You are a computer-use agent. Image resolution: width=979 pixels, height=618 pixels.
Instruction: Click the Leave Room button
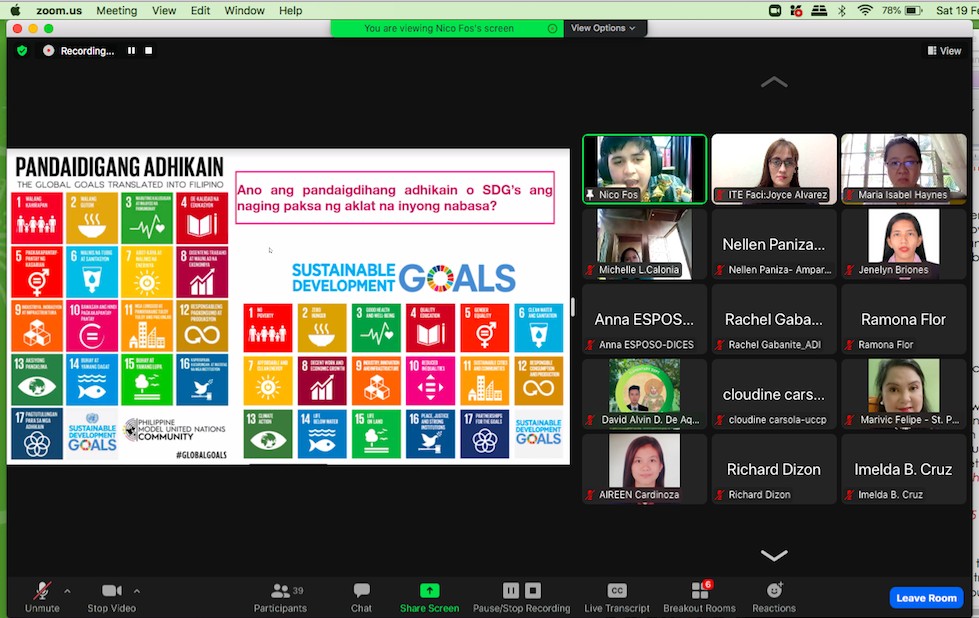[x=927, y=598]
